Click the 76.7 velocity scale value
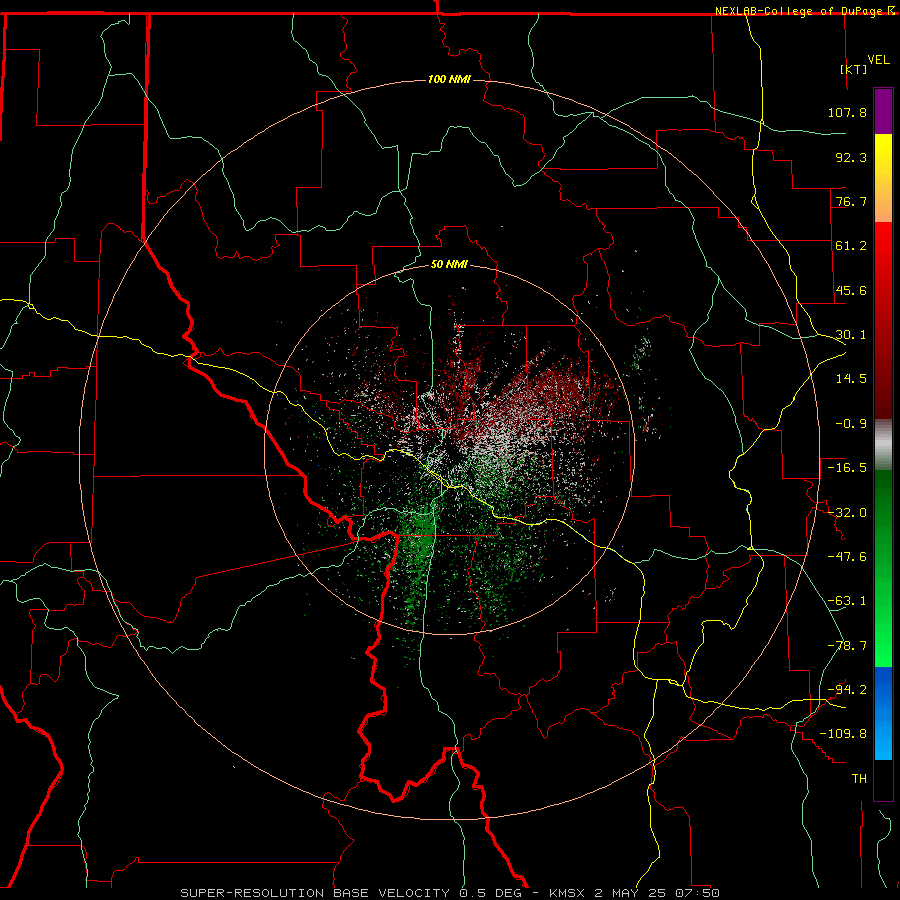 851,201
